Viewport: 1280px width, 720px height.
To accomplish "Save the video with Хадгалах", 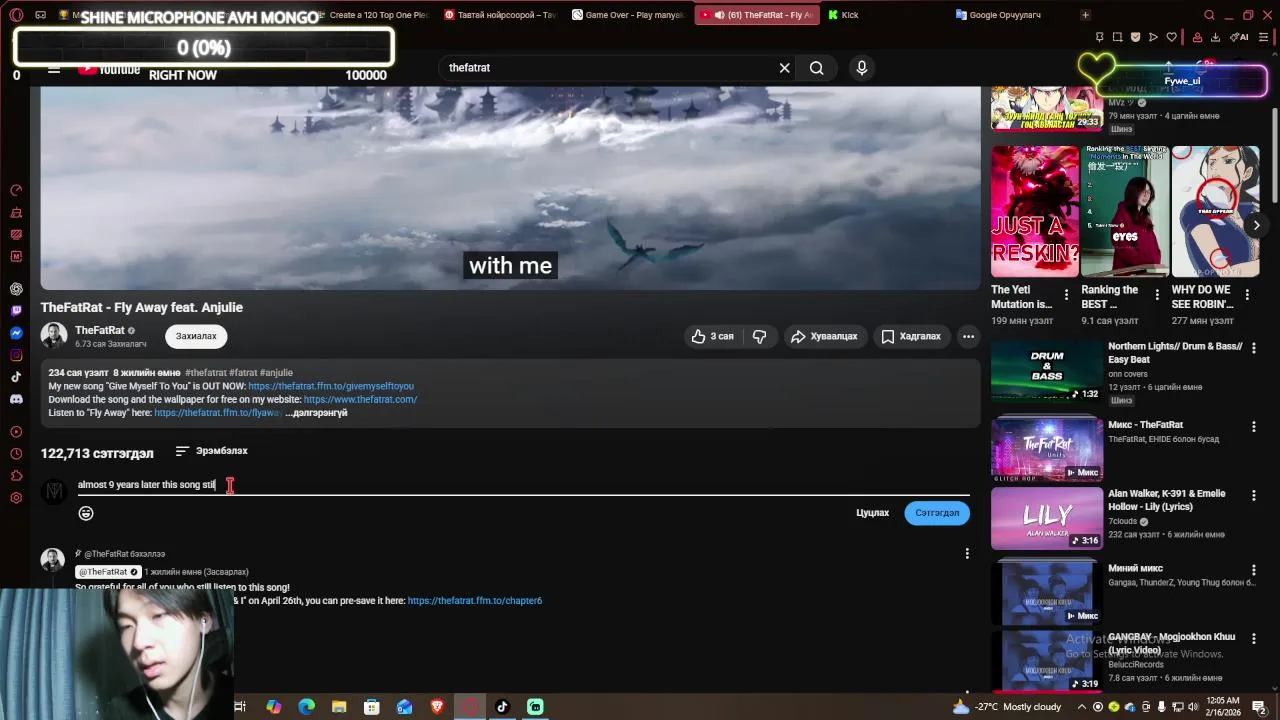I will point(911,337).
